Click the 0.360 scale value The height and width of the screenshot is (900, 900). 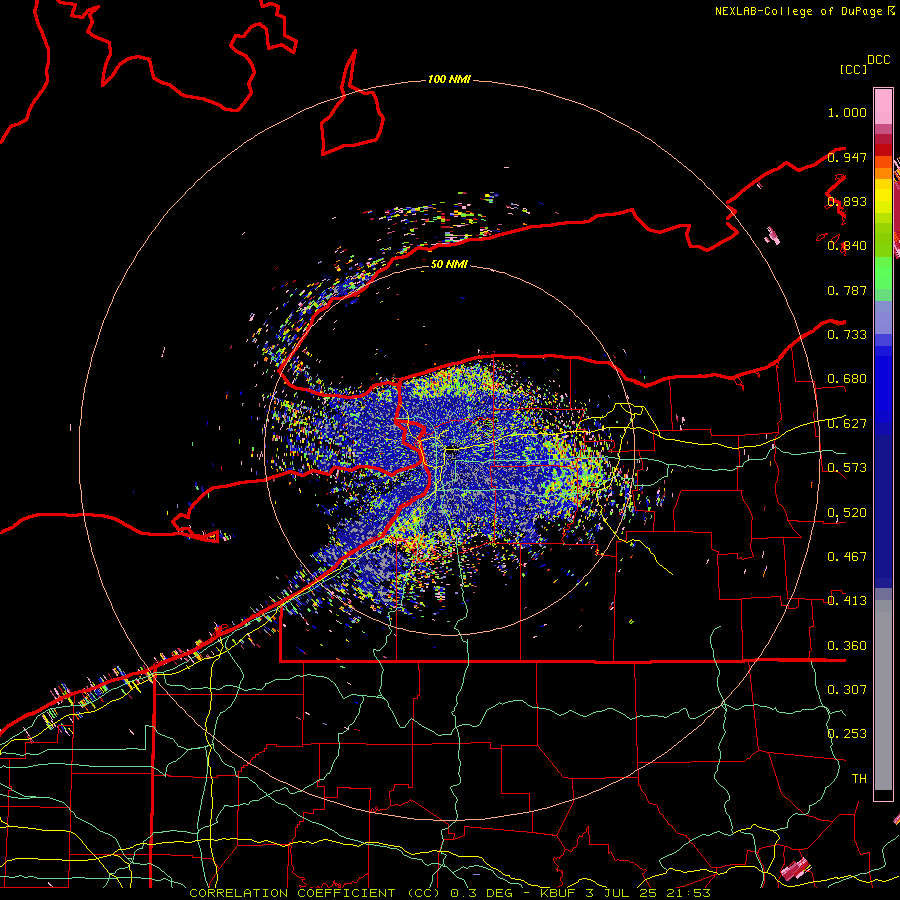pyautogui.click(x=847, y=646)
